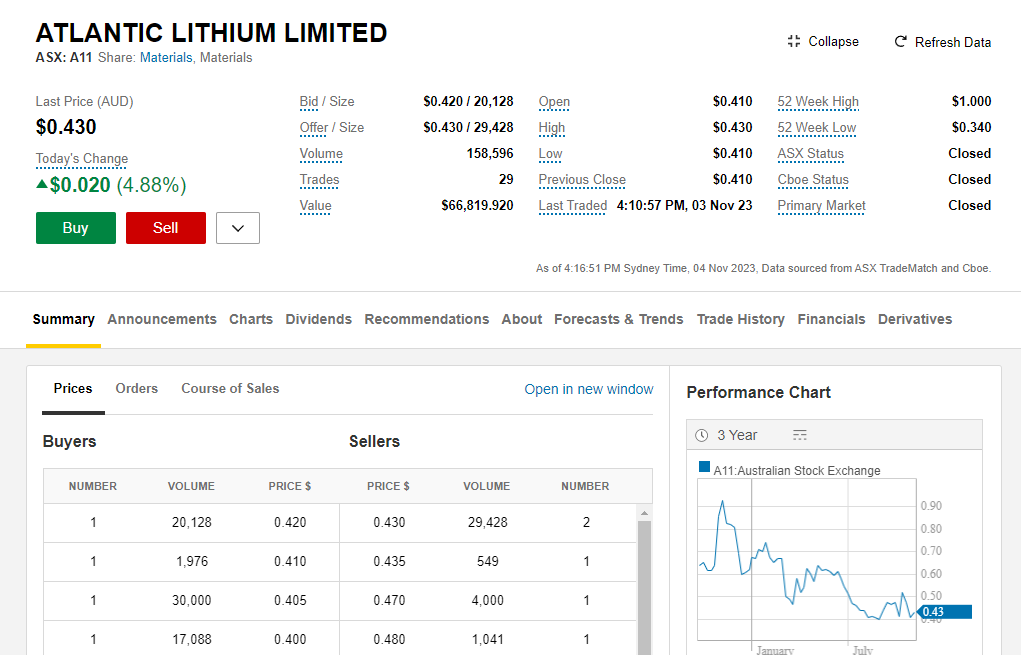Click seller volume 29,428 cell
Viewport: 1021px width, 655px height.
coord(488,522)
